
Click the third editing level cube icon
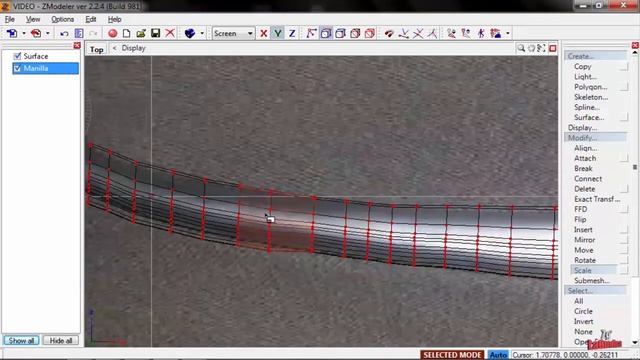pyautogui.click(x=340, y=33)
